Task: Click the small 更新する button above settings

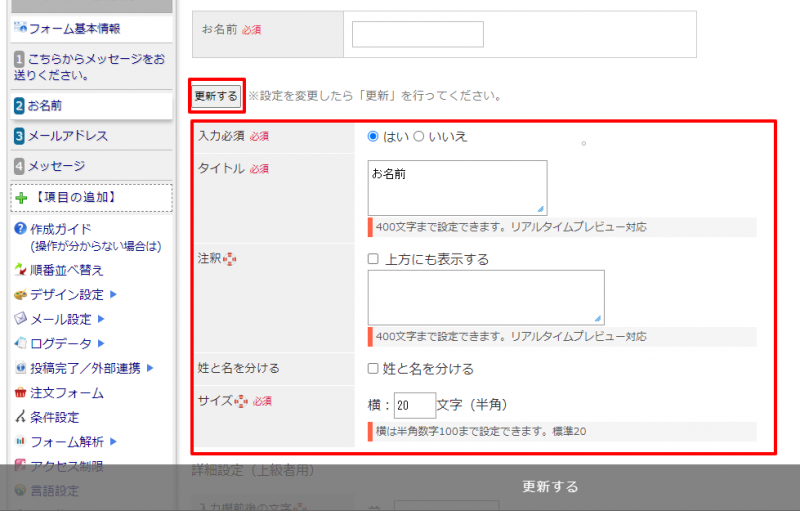Action: (216, 96)
